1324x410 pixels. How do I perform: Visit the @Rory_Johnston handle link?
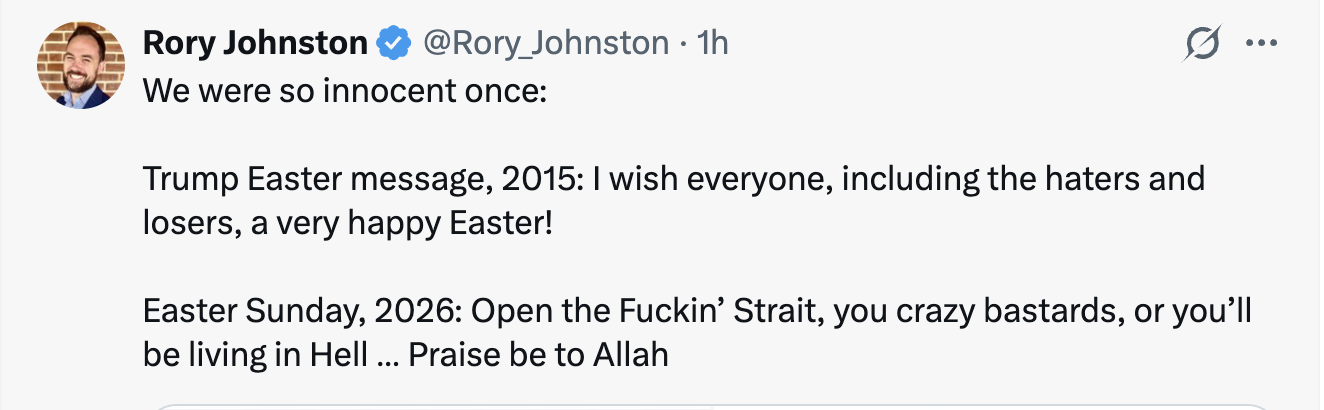546,43
